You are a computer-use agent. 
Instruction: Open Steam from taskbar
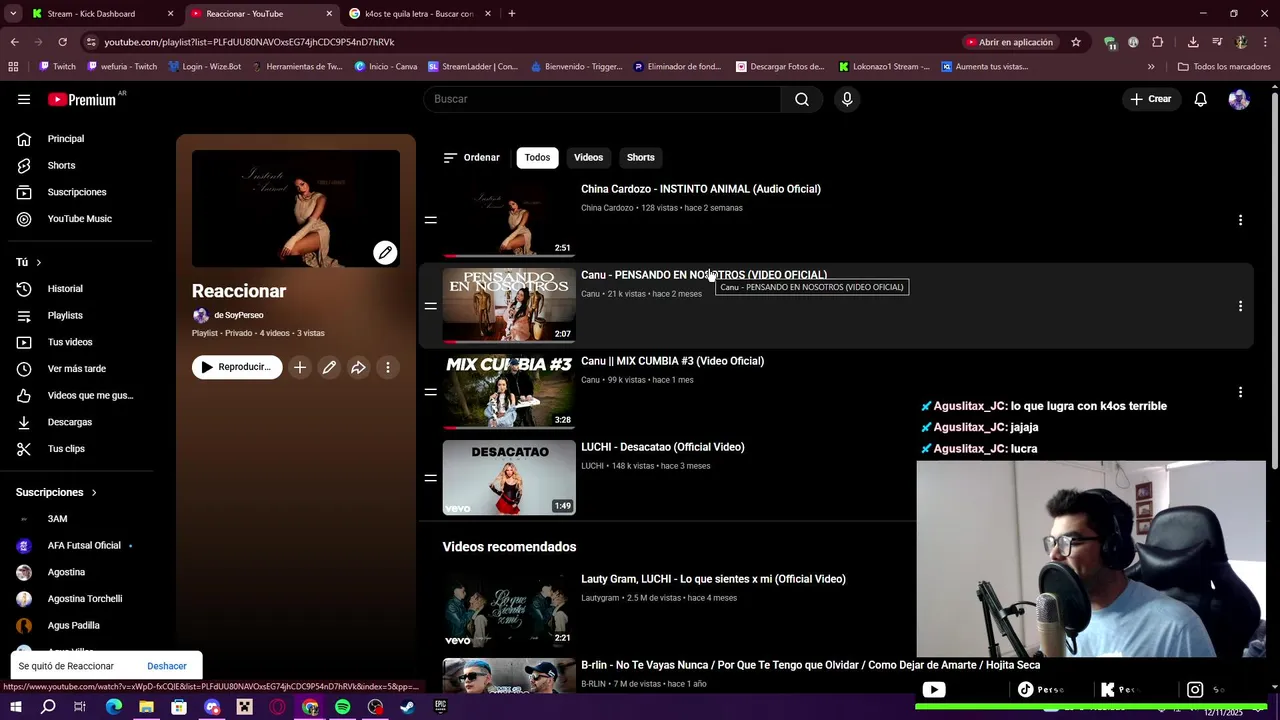[x=407, y=707]
